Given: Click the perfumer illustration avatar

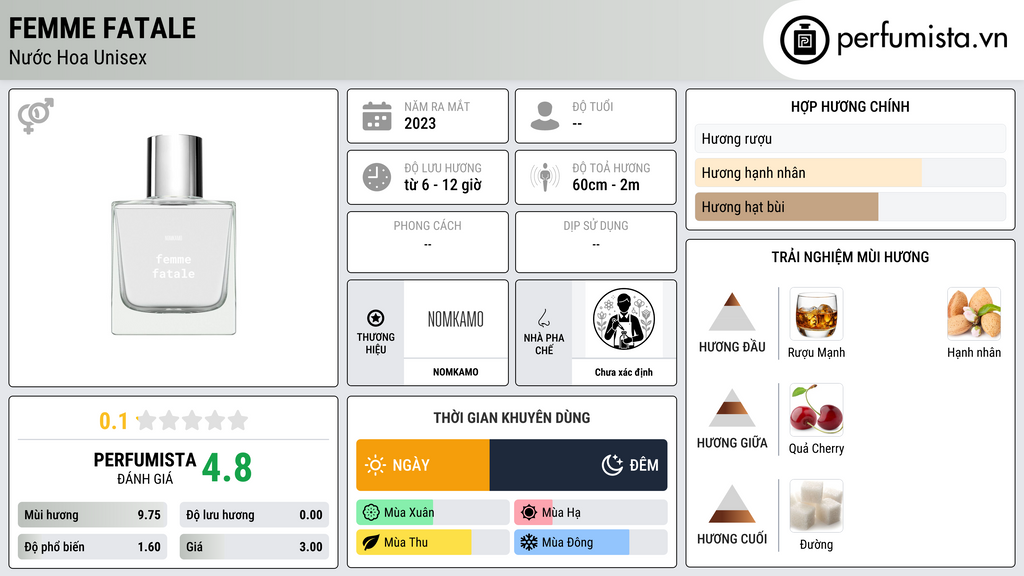Looking at the screenshot, I should pos(624,319).
